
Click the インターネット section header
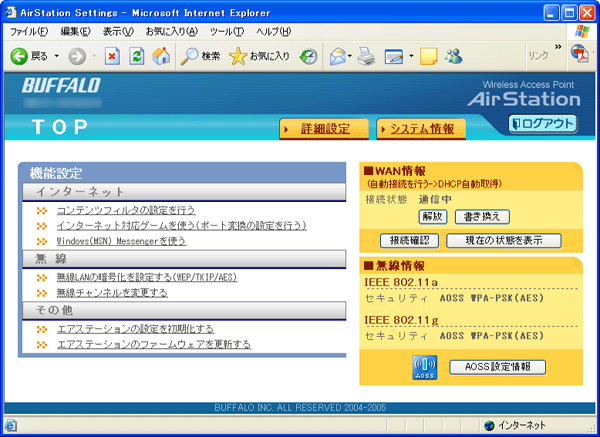(x=184, y=192)
